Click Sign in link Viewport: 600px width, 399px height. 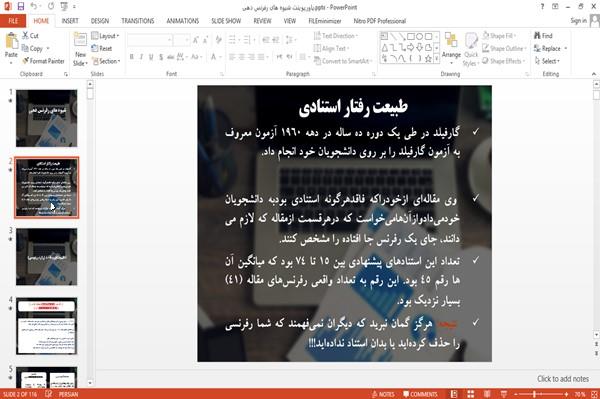tap(578, 21)
